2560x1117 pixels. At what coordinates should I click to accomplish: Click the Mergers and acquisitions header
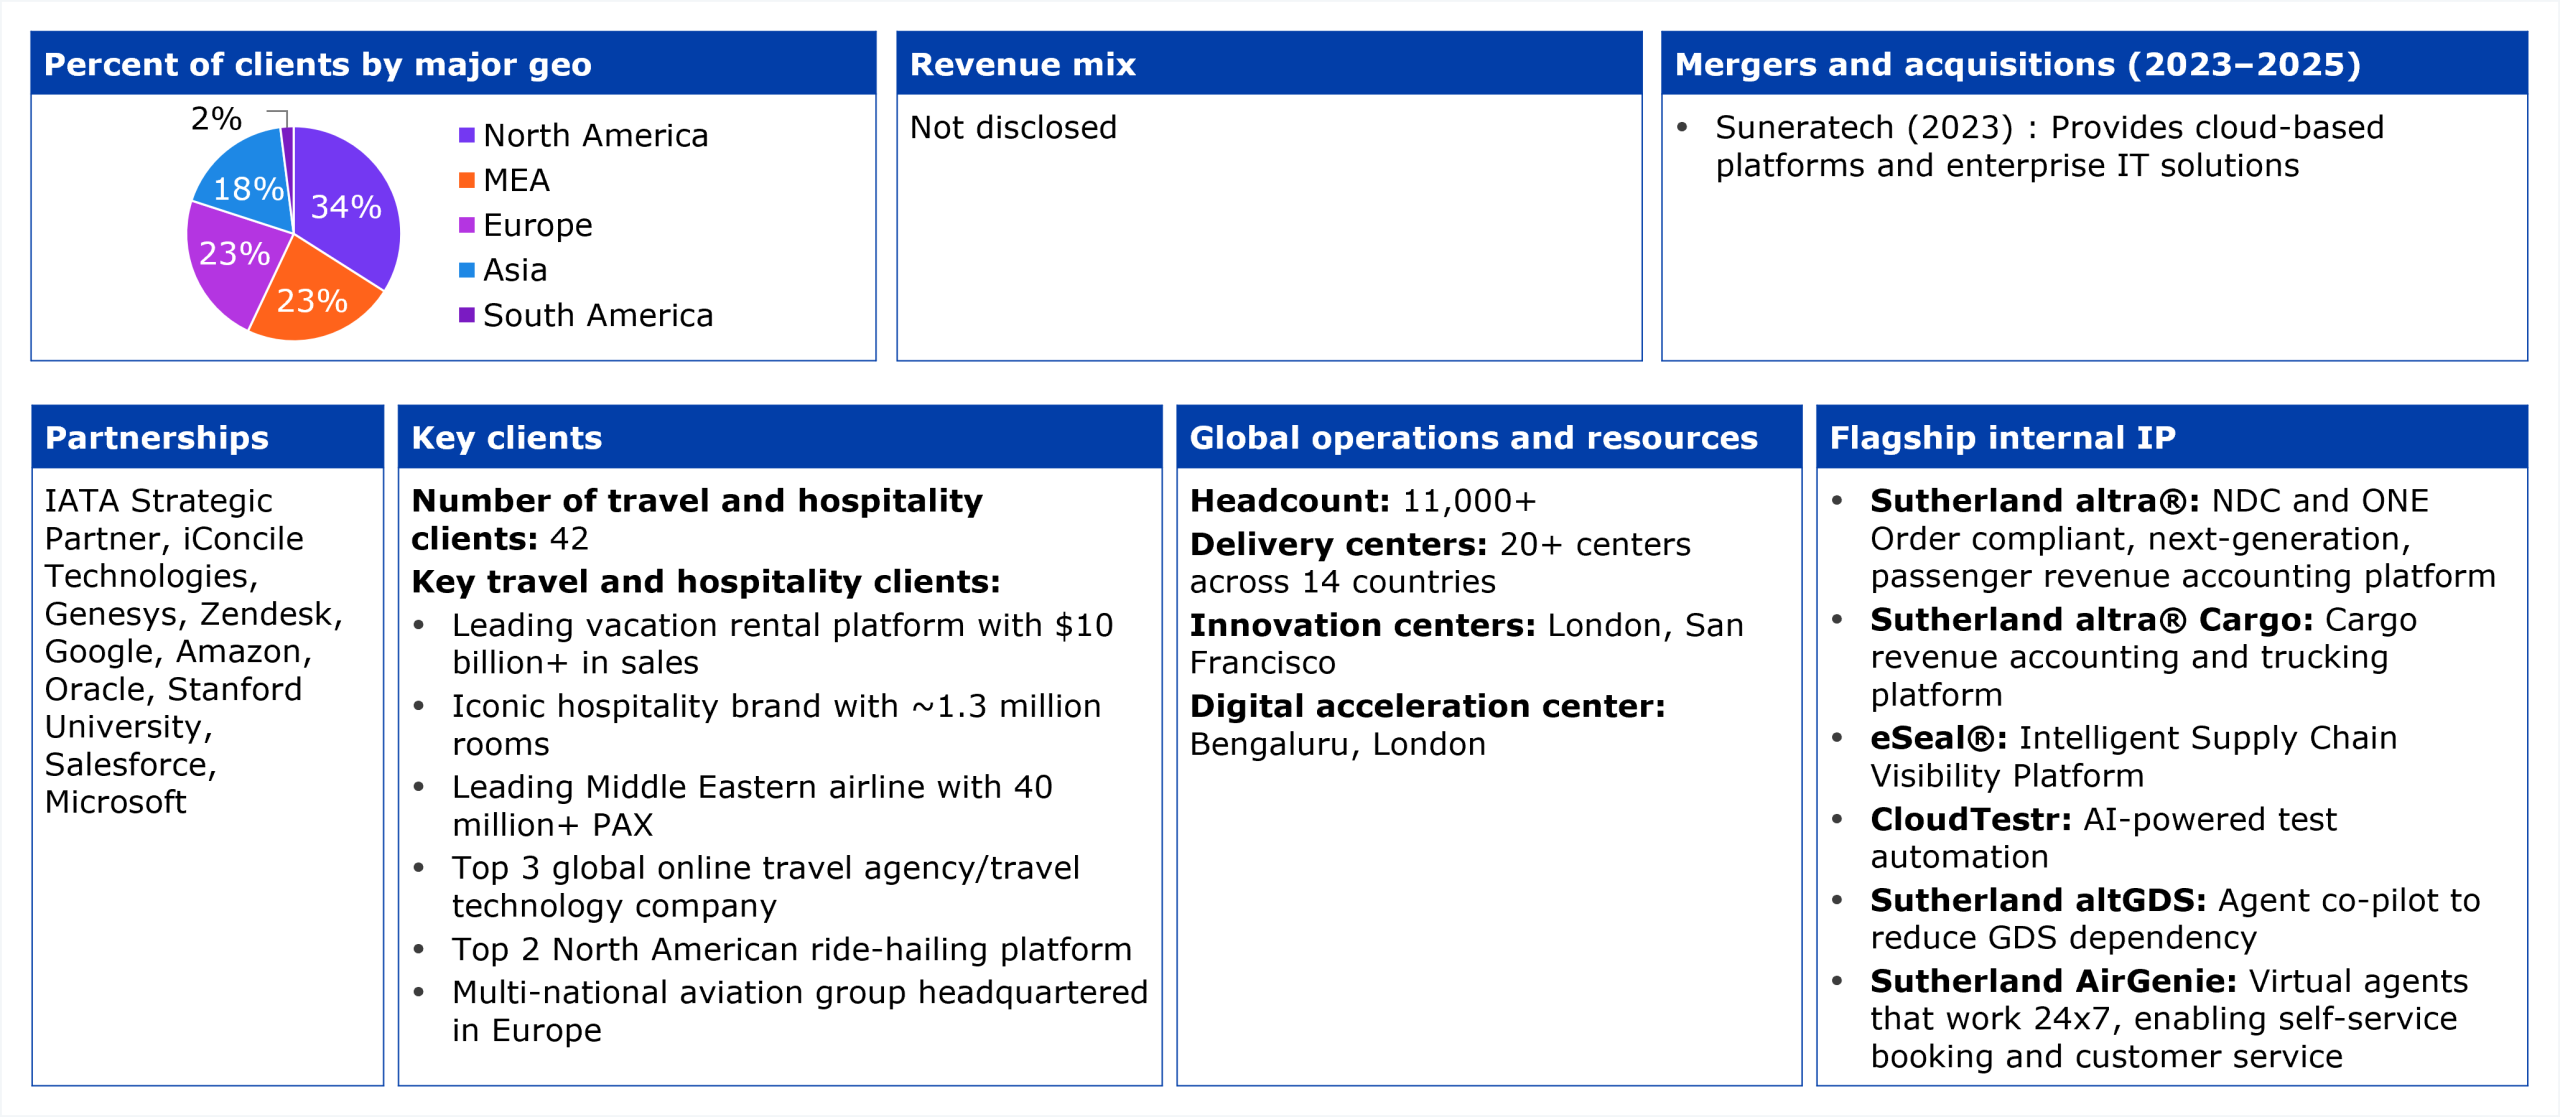point(2017,64)
